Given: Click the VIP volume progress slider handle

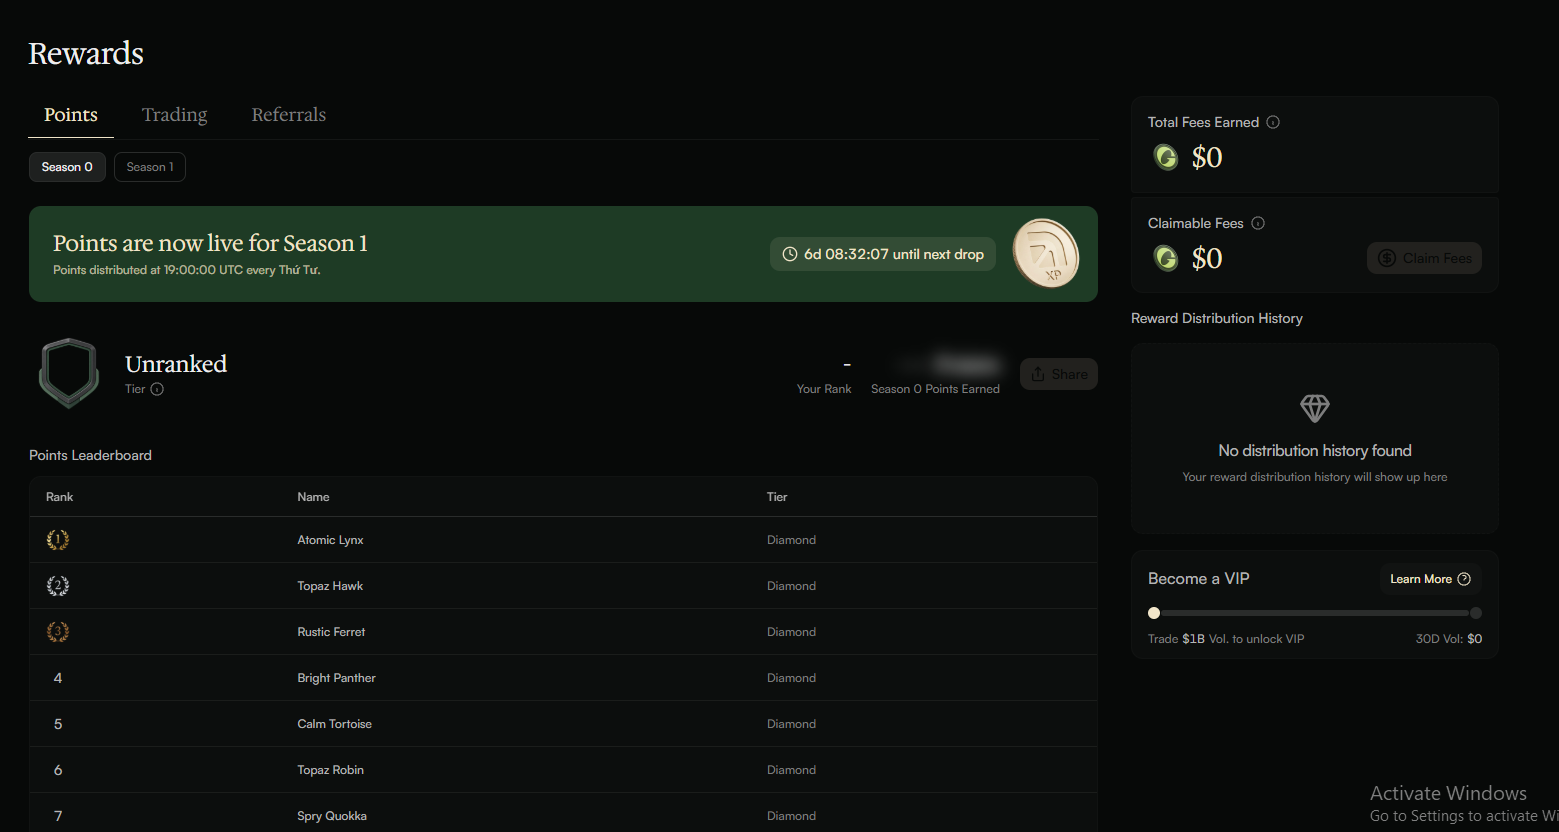Looking at the screenshot, I should [x=1154, y=613].
